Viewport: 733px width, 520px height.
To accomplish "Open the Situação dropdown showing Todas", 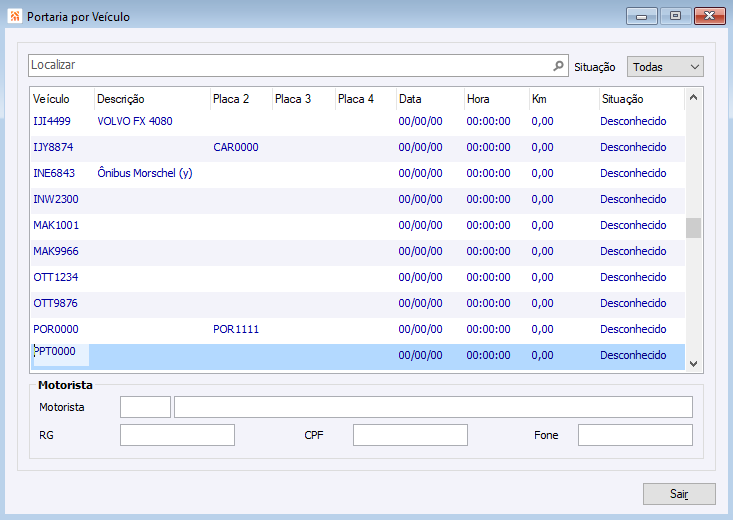I will (665, 67).
